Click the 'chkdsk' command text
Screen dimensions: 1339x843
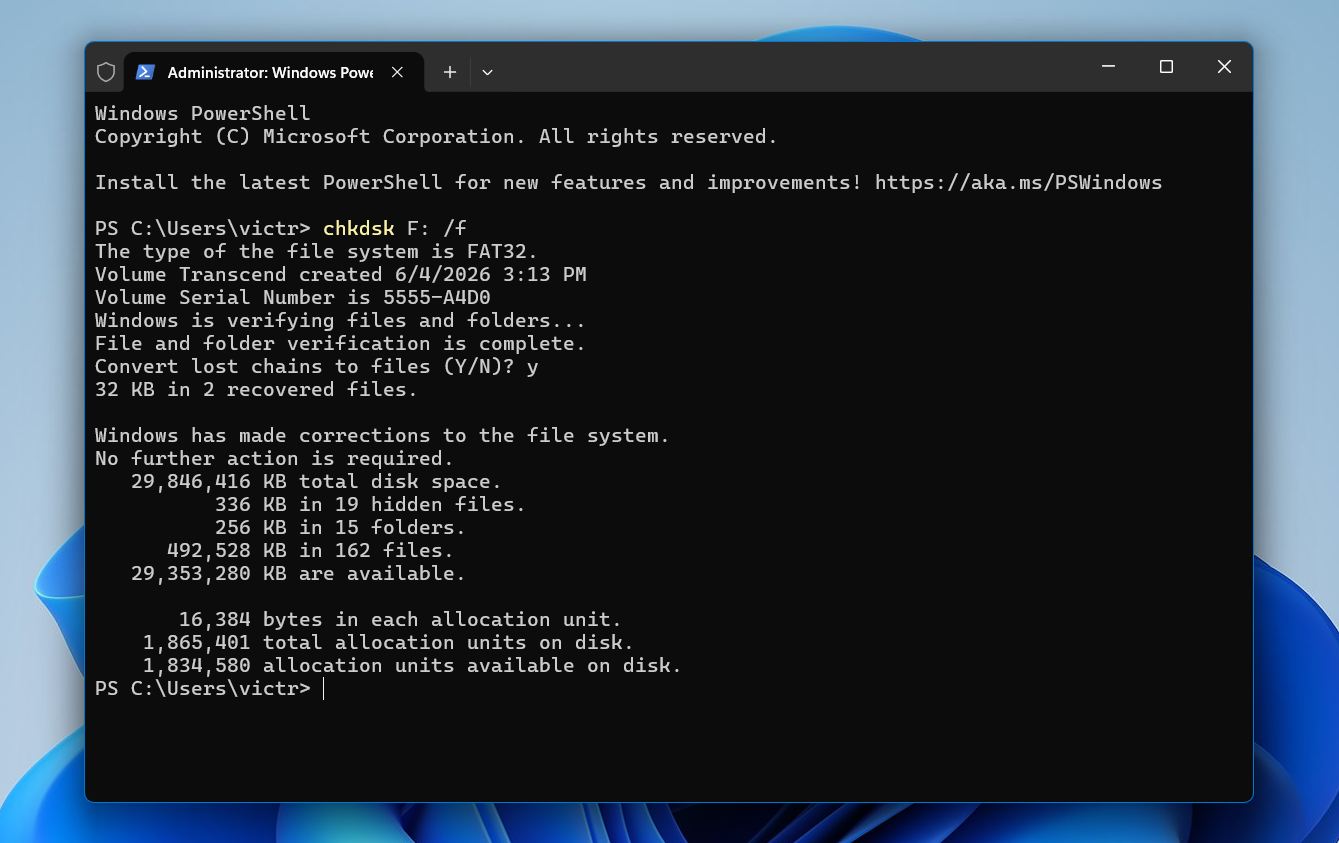tap(359, 229)
